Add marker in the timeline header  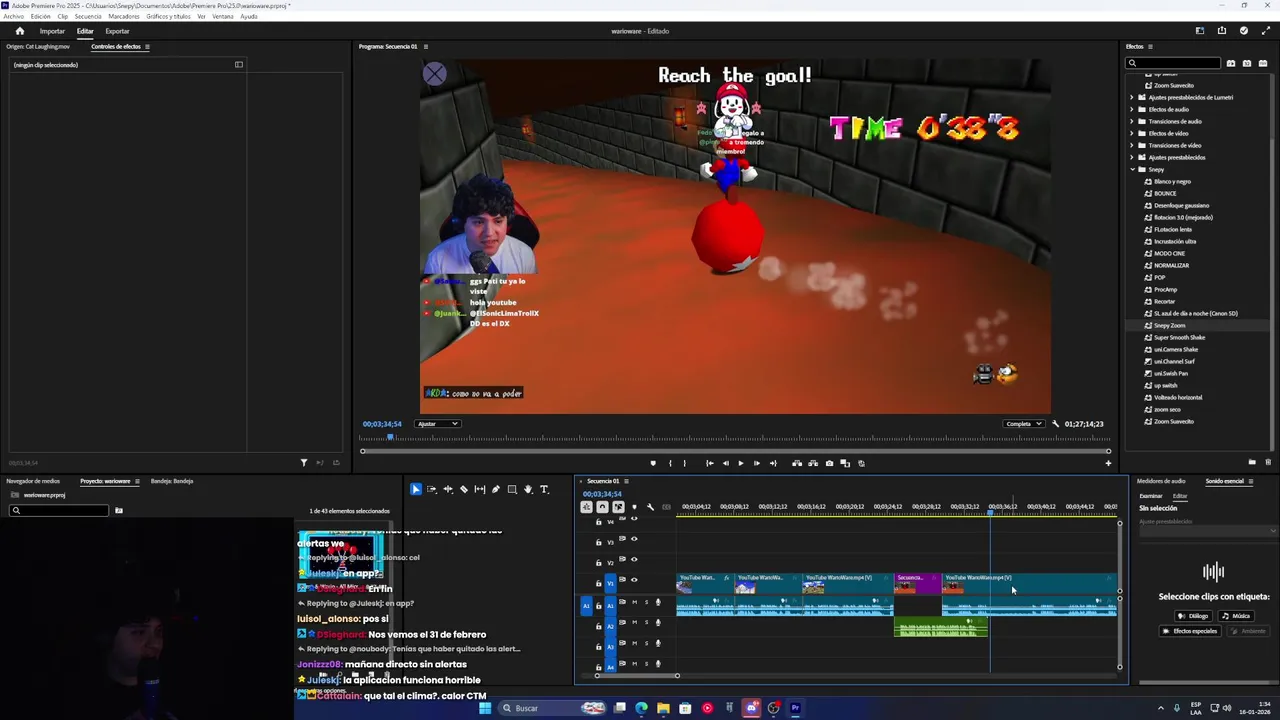pos(634,507)
